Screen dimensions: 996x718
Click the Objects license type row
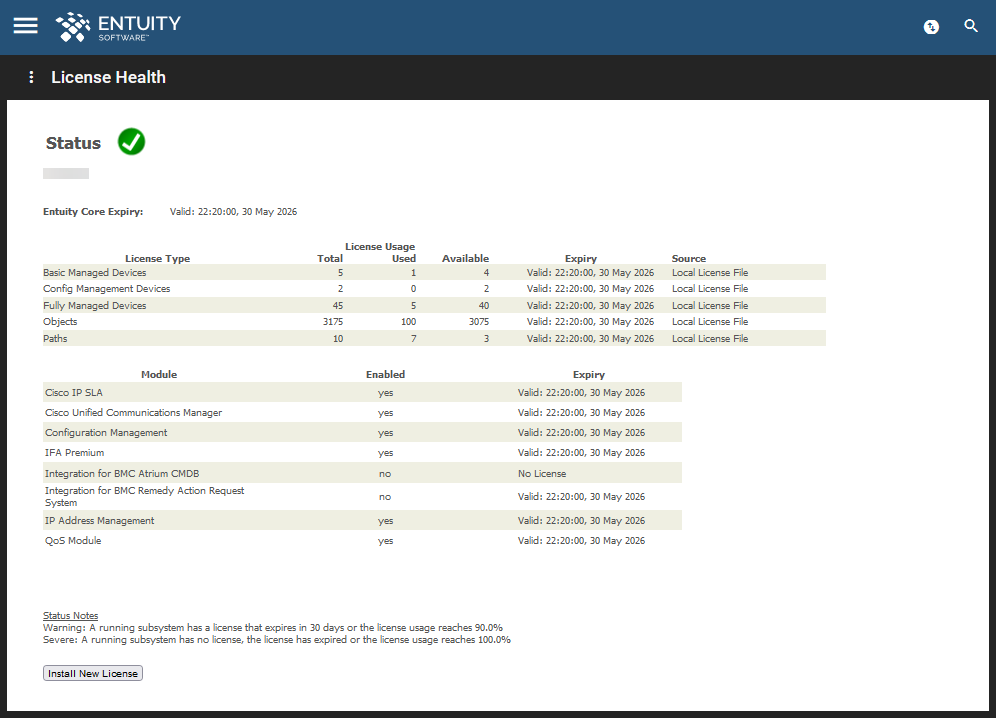click(434, 322)
